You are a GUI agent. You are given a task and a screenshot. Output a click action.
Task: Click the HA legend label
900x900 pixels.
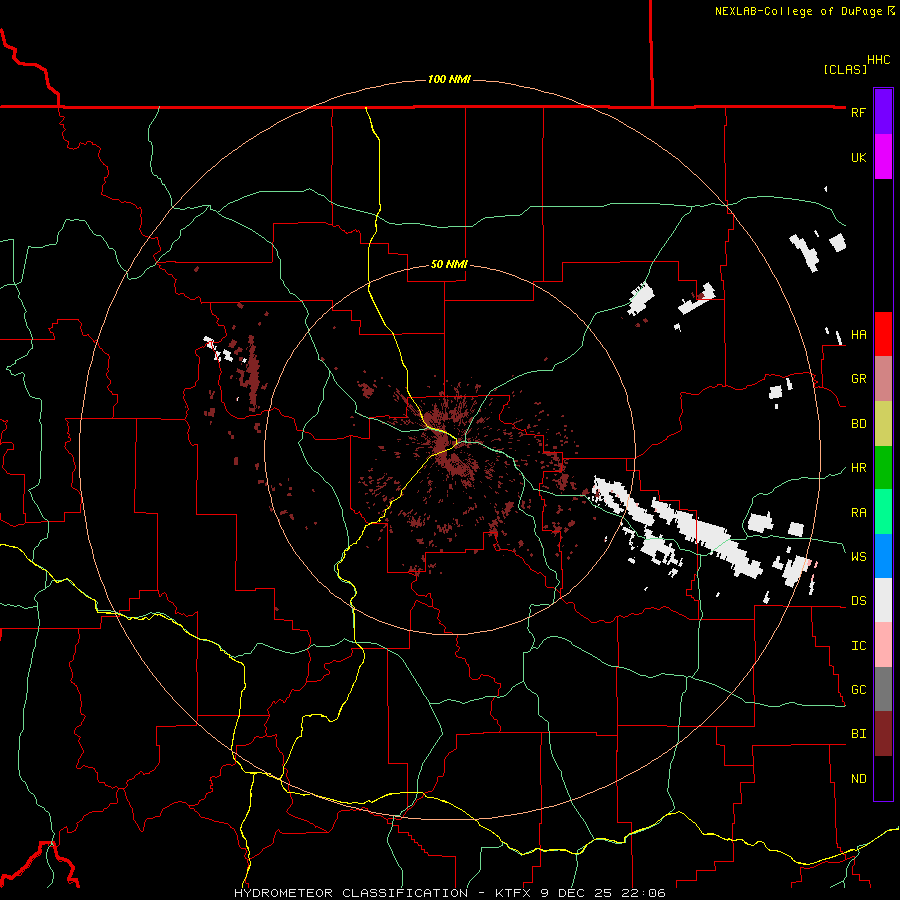click(x=858, y=335)
